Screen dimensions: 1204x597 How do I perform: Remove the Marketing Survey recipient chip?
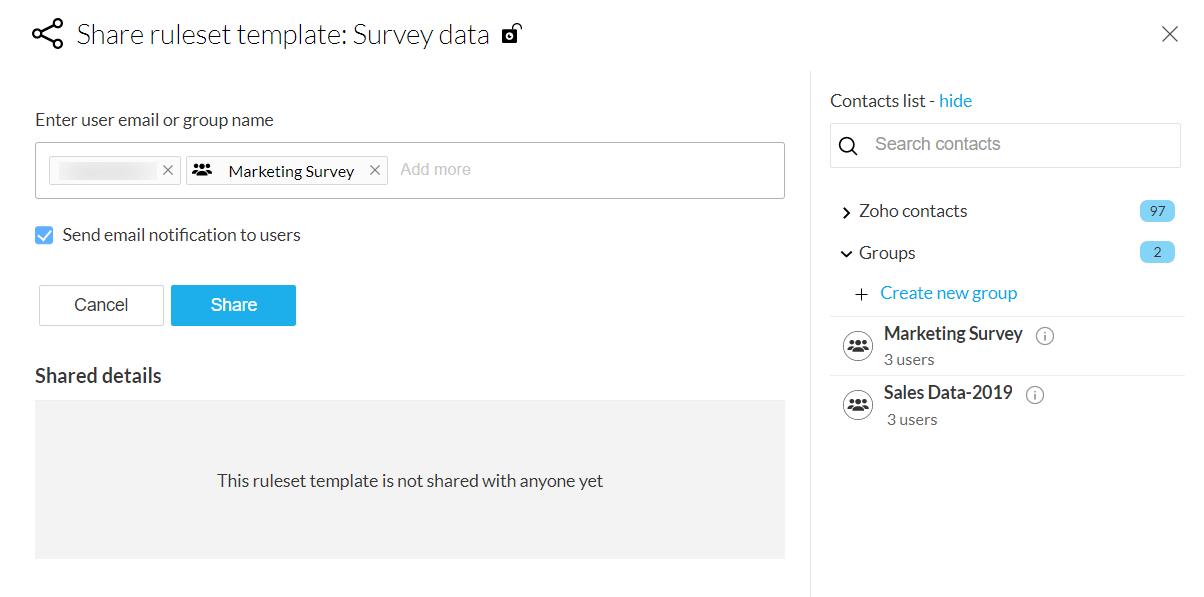pyautogui.click(x=375, y=170)
